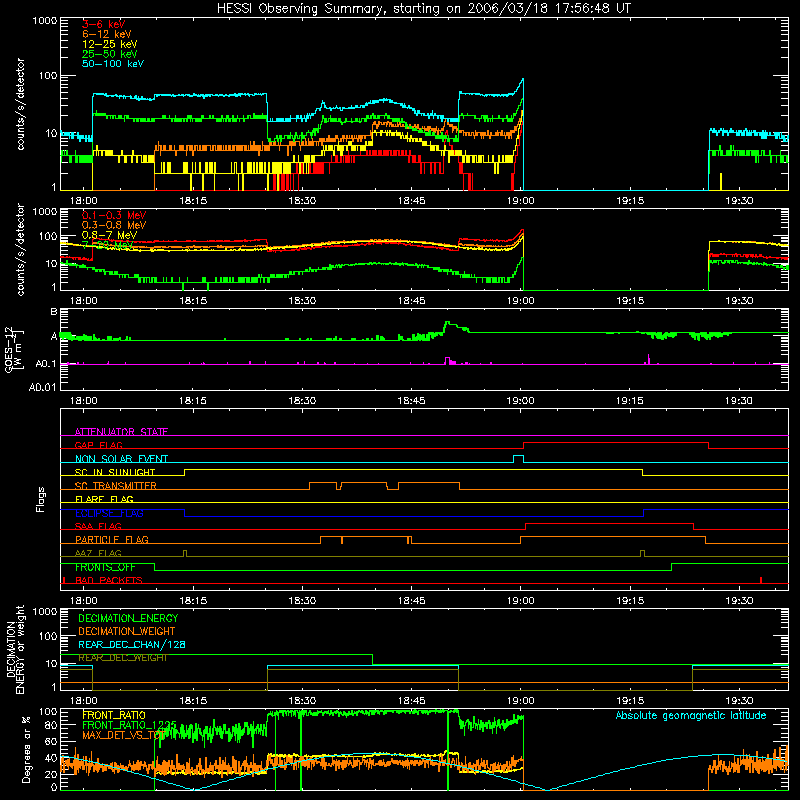The image size is (800, 800).
Task: Select the 0.3-0.8 MeV legend label
Action: click(x=114, y=225)
